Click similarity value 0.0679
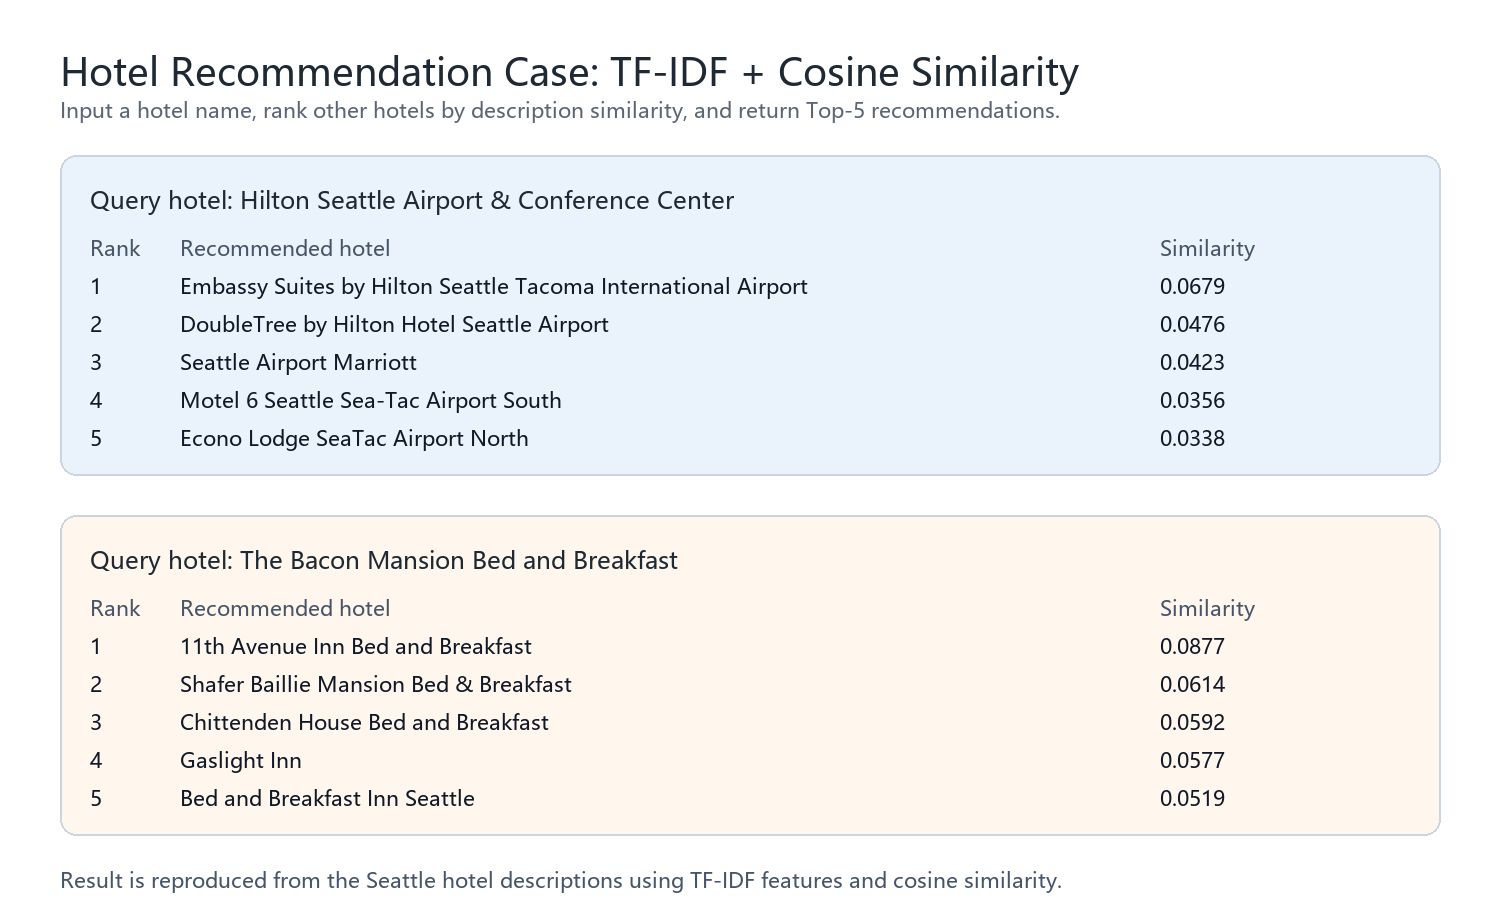 1192,287
